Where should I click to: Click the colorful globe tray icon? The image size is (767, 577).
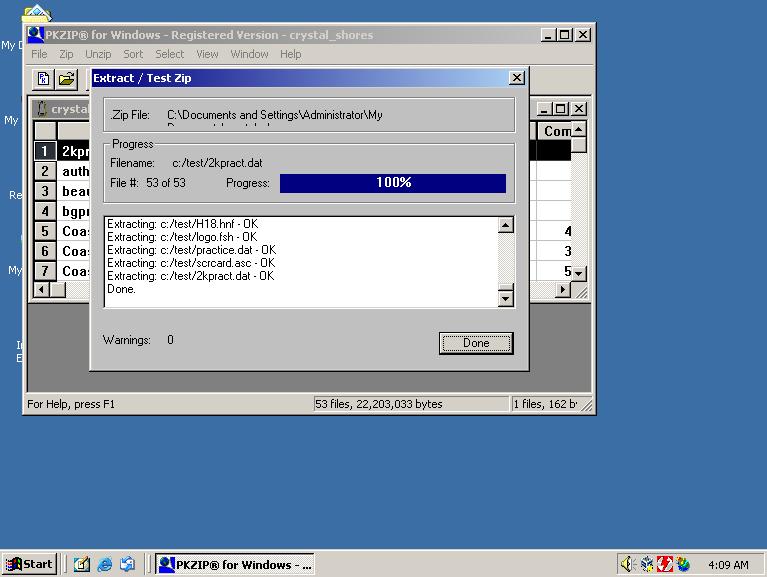click(x=683, y=564)
